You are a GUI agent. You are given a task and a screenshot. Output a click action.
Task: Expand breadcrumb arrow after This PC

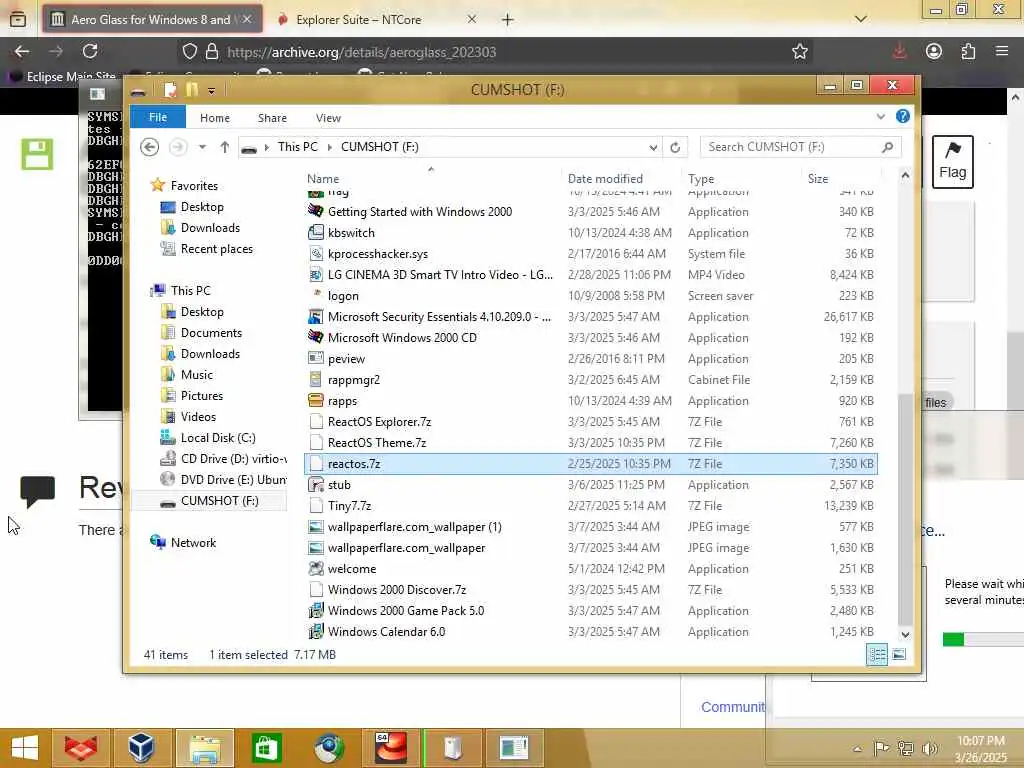tap(329, 147)
